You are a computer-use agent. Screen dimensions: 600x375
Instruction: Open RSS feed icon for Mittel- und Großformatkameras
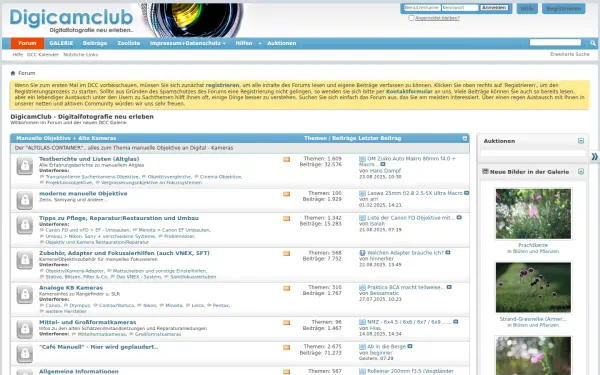[x=286, y=323]
